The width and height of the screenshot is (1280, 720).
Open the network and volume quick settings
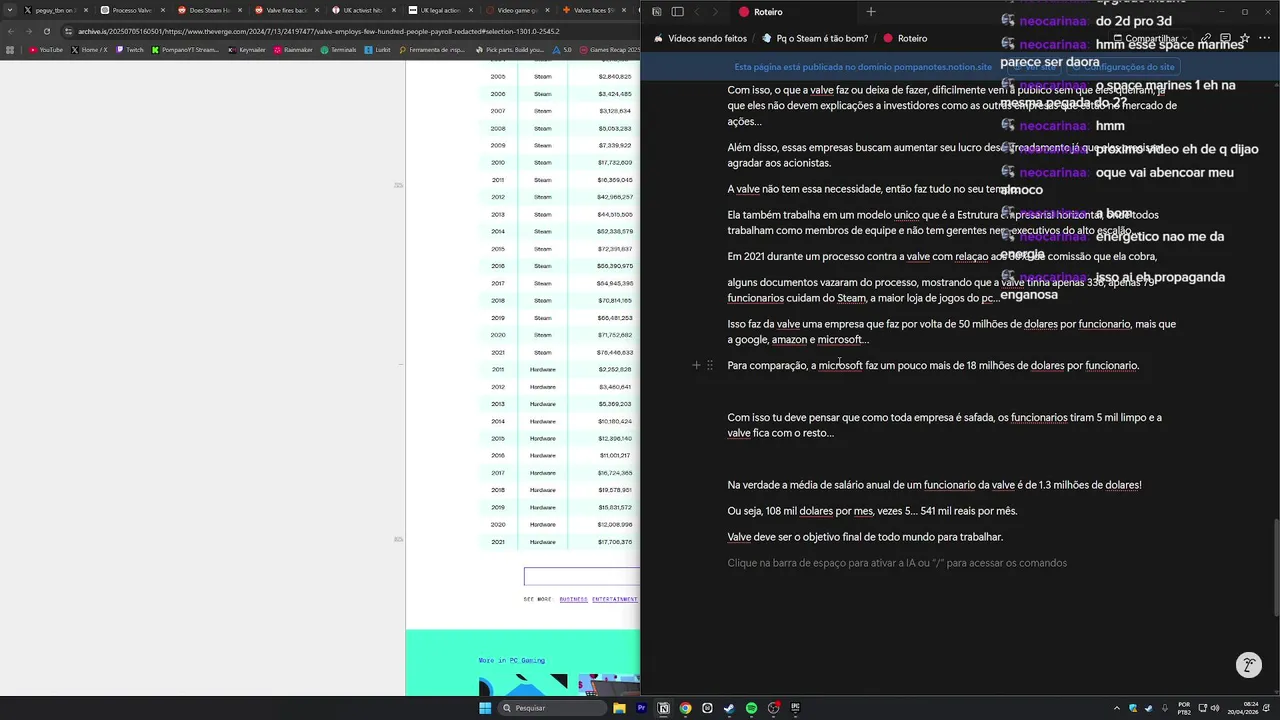tap(1207, 708)
